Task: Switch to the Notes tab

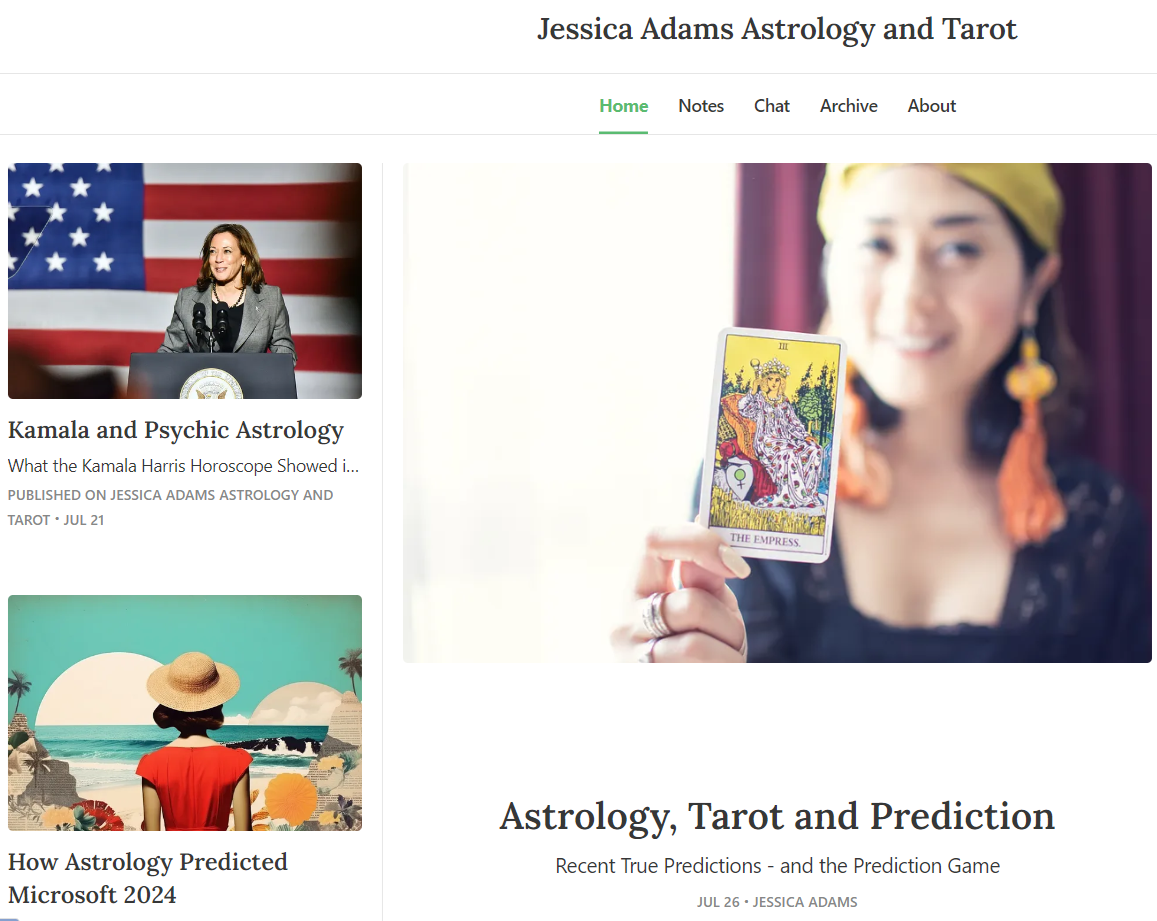Action: (x=701, y=106)
